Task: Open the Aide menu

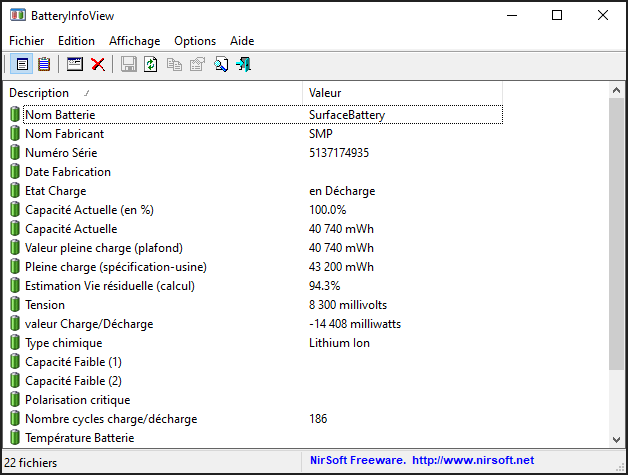Action: (x=242, y=41)
